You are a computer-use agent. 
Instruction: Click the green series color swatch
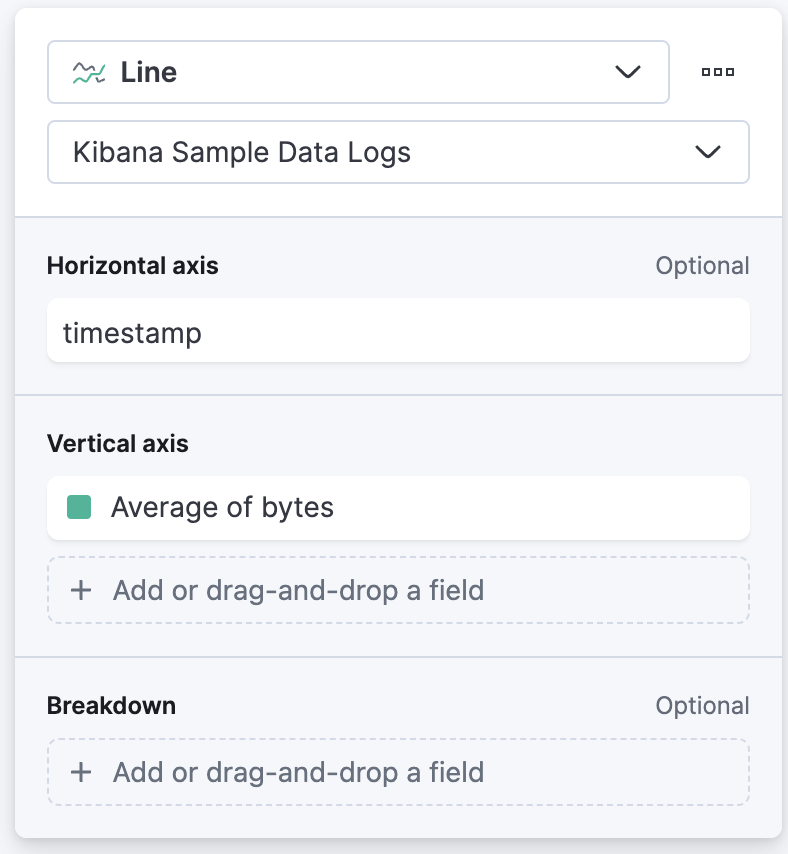tap(79, 507)
